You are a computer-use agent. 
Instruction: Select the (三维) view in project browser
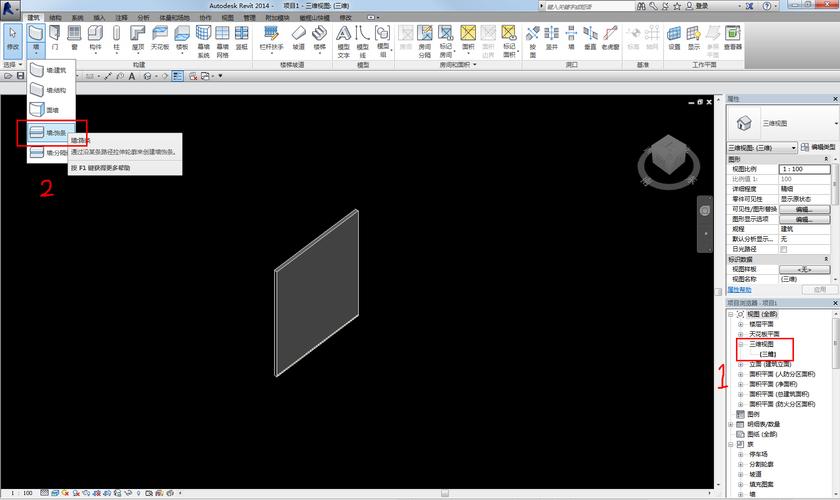click(x=768, y=354)
